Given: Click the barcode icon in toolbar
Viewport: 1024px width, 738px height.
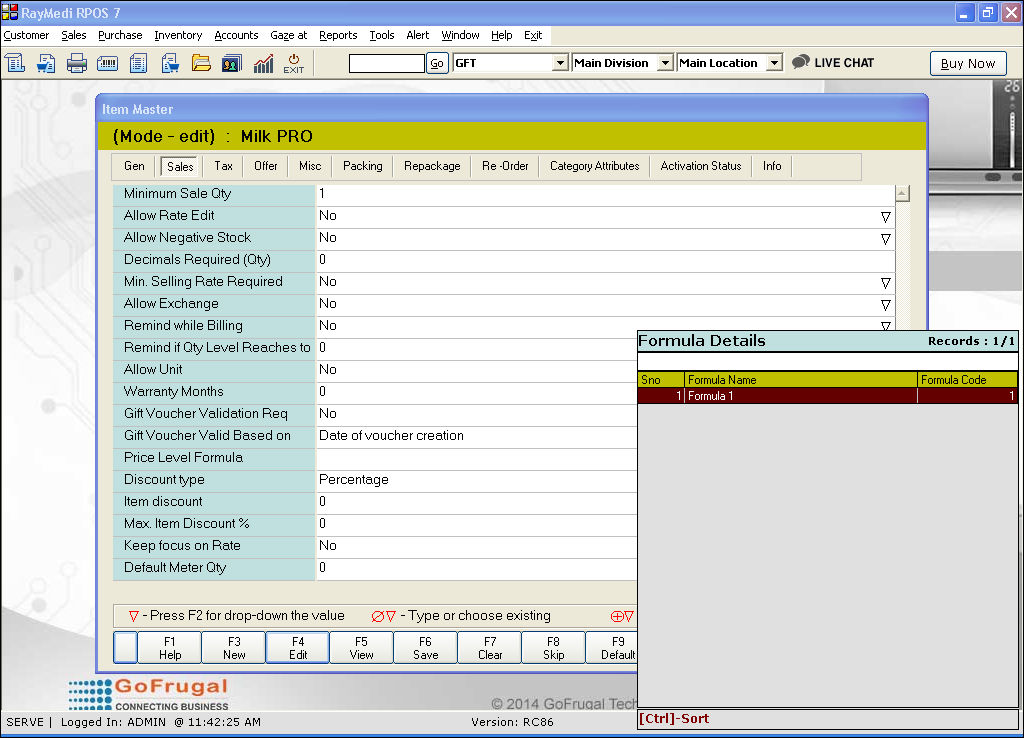Looking at the screenshot, I should coord(107,63).
